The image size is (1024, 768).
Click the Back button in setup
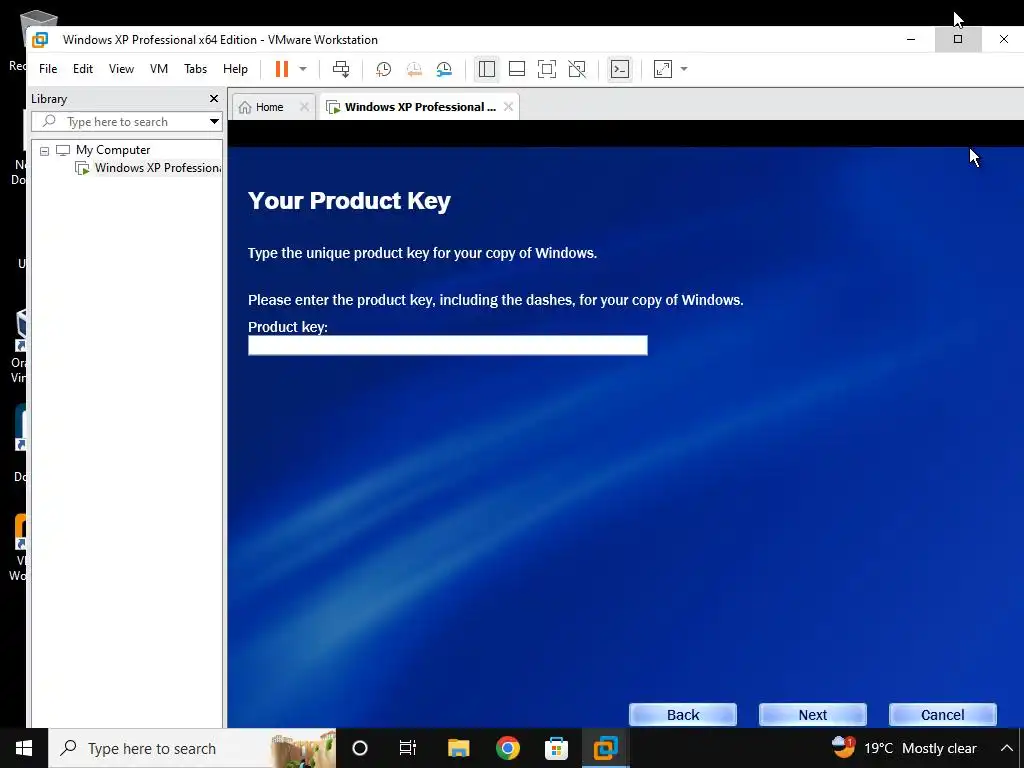(683, 715)
